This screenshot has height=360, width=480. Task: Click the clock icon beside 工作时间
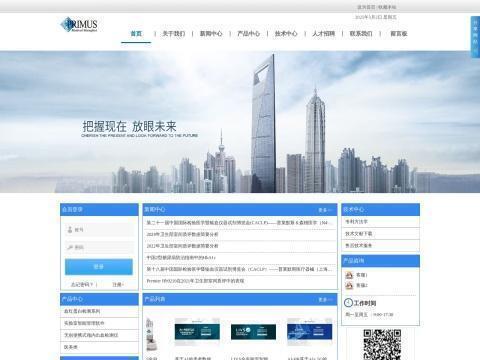pyautogui.click(x=348, y=303)
